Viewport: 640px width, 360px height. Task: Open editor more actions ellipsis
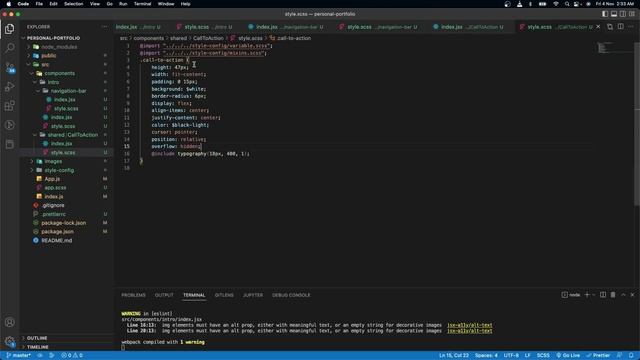[x=631, y=27]
